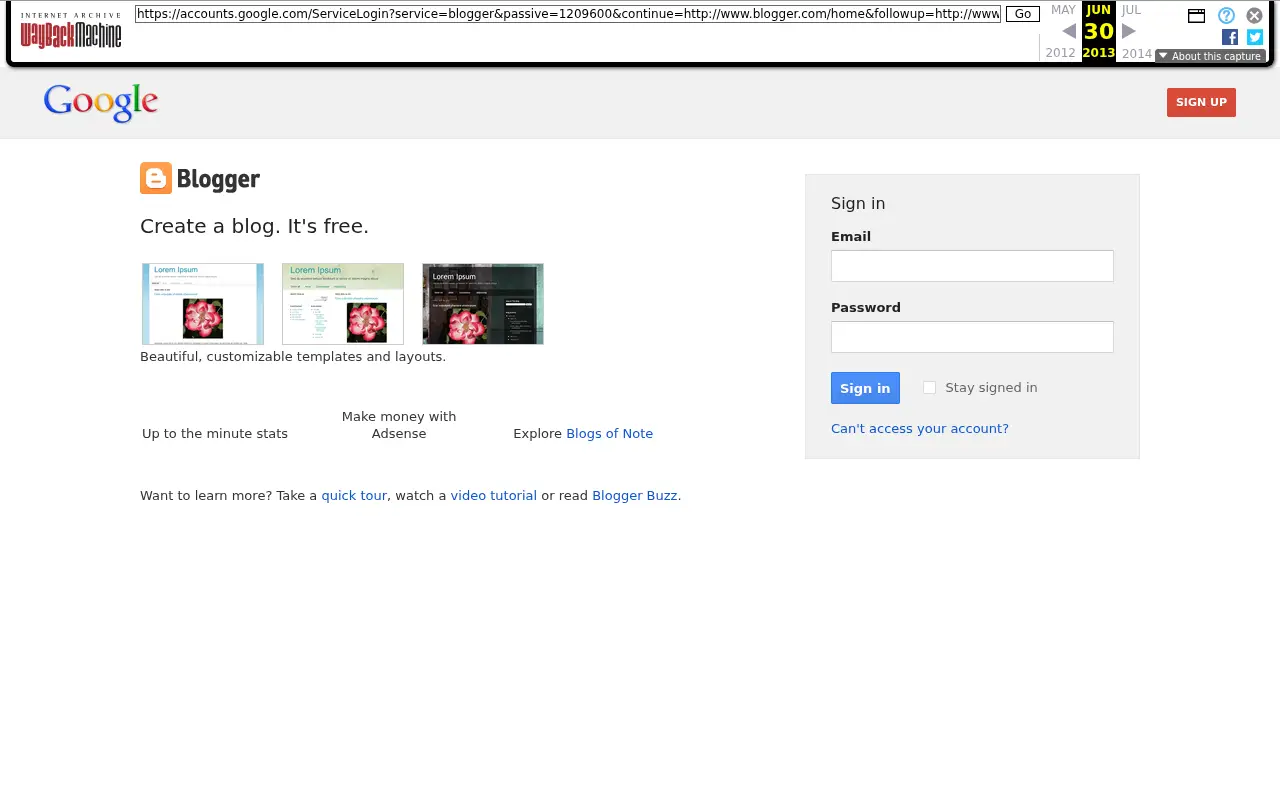Toggle Stay signed in checkbox
This screenshot has height=800, width=1280.
(x=929, y=388)
